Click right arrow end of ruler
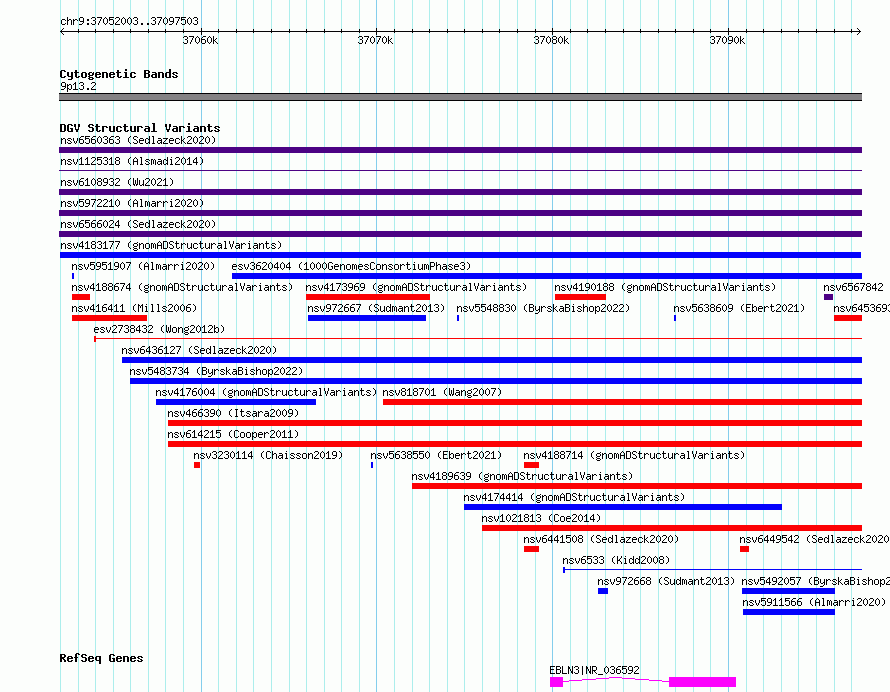890x692 pixels. [859, 32]
